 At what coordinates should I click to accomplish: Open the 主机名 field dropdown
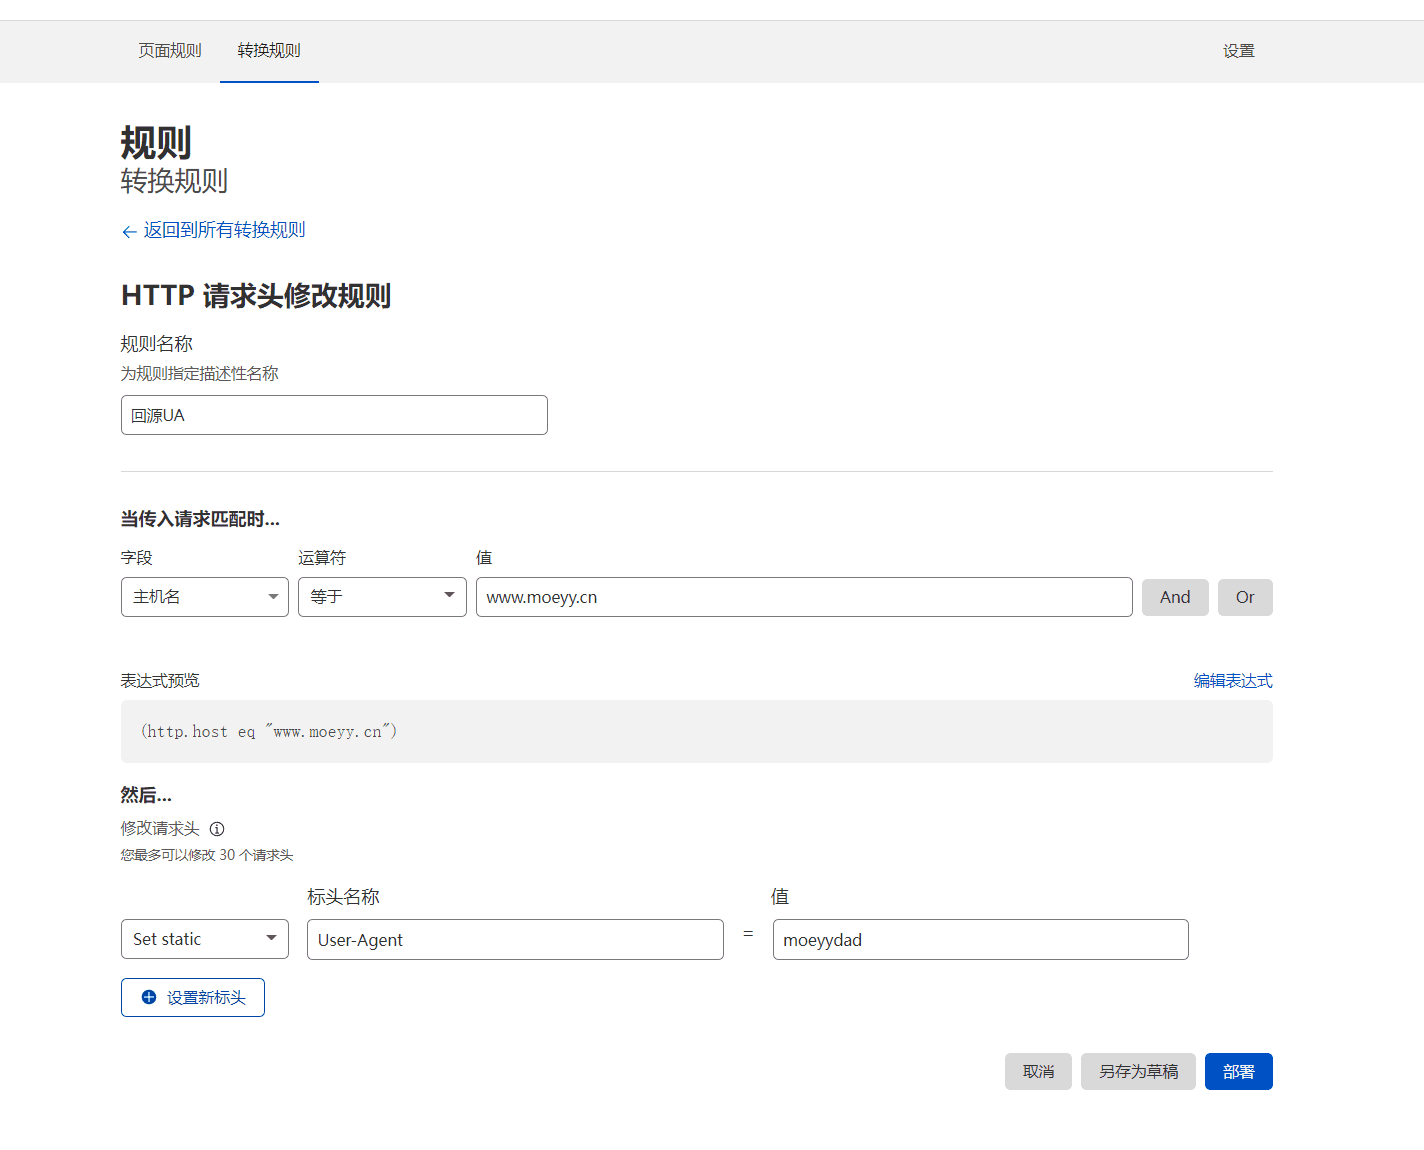(205, 597)
